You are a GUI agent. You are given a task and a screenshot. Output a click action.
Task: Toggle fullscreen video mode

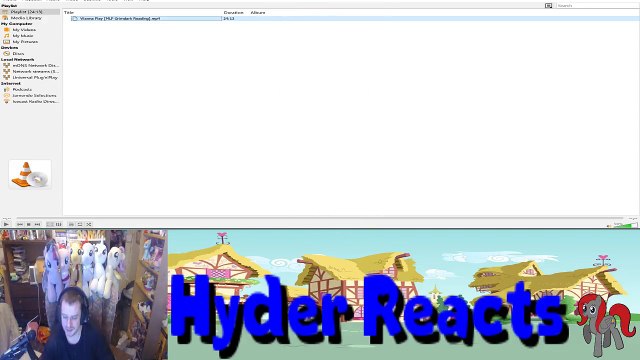[x=50, y=224]
